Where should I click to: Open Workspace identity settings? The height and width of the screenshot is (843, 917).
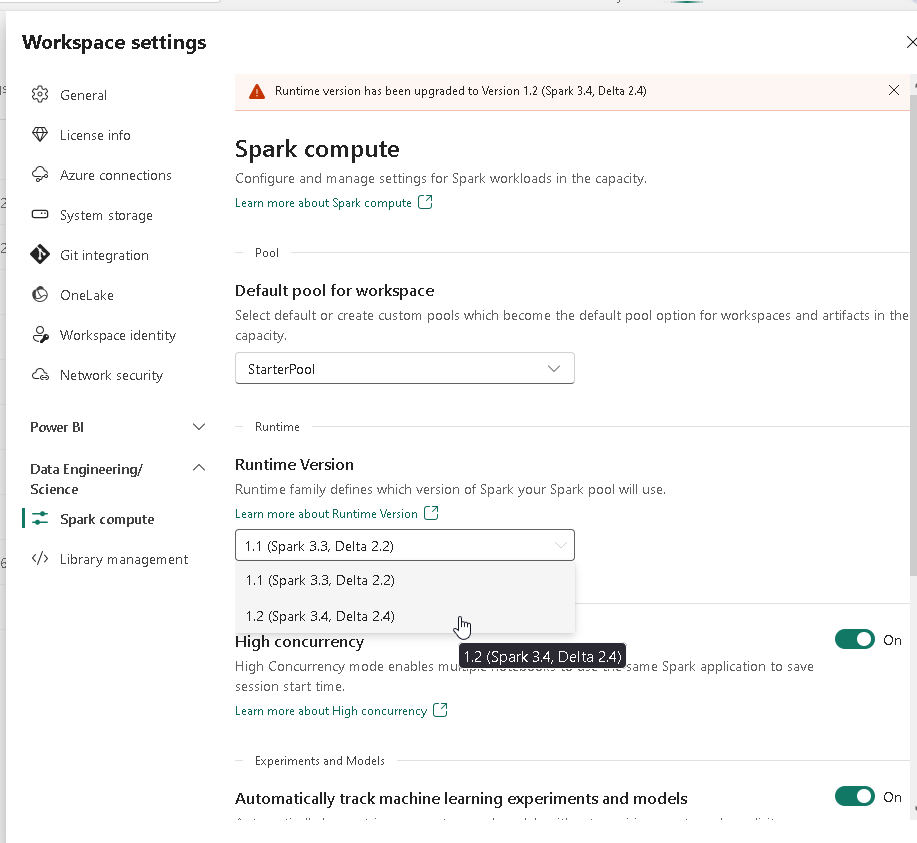tap(40, 335)
